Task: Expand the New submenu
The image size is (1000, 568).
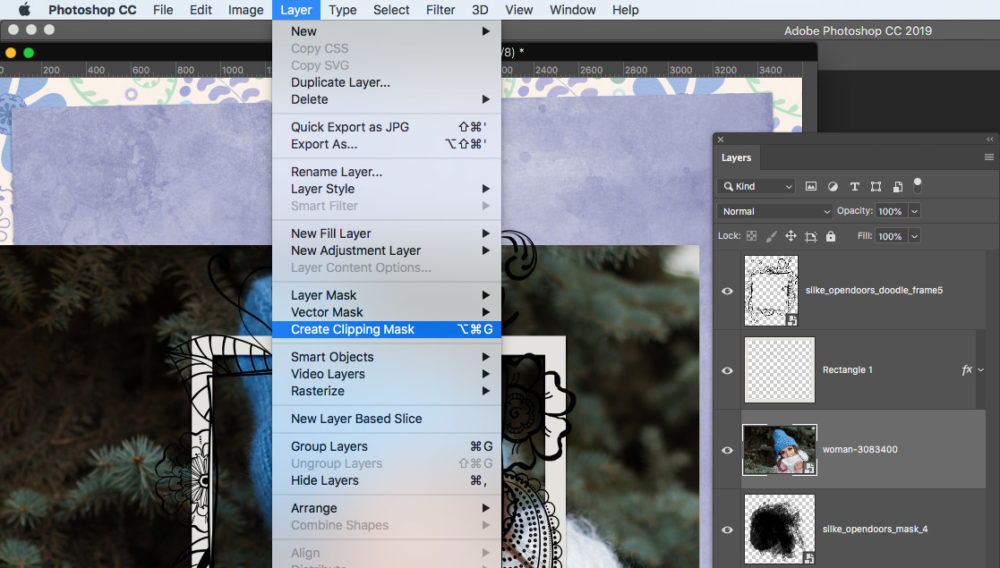Action: (386, 31)
